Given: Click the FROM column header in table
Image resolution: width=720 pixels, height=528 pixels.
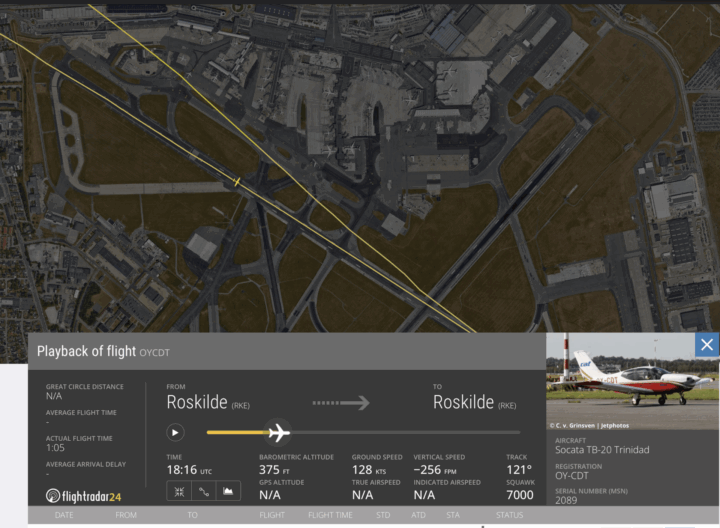Looking at the screenshot, I should click(126, 515).
